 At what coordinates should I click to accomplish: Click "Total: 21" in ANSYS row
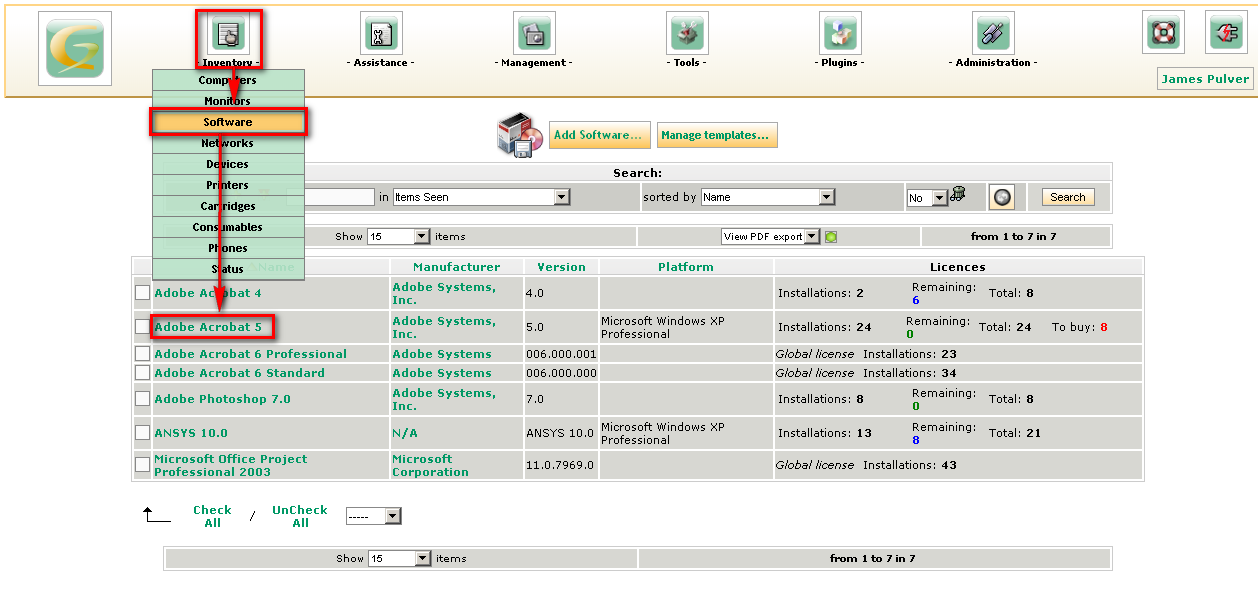click(1015, 433)
